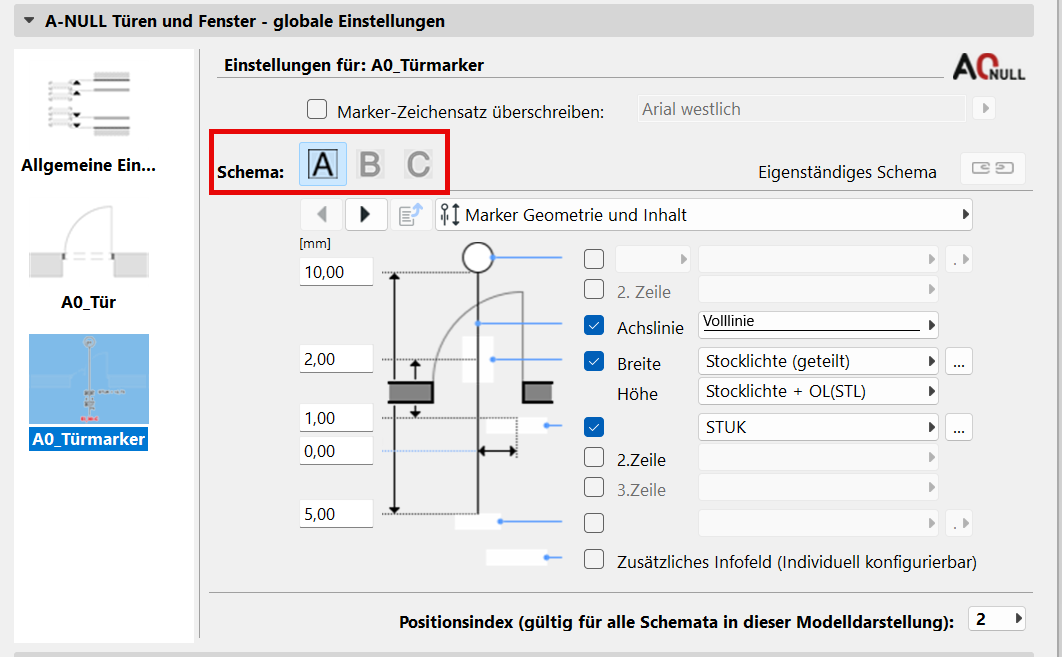Select Schema B icon
Image resolution: width=1062 pixels, height=657 pixels.
[x=370, y=164]
